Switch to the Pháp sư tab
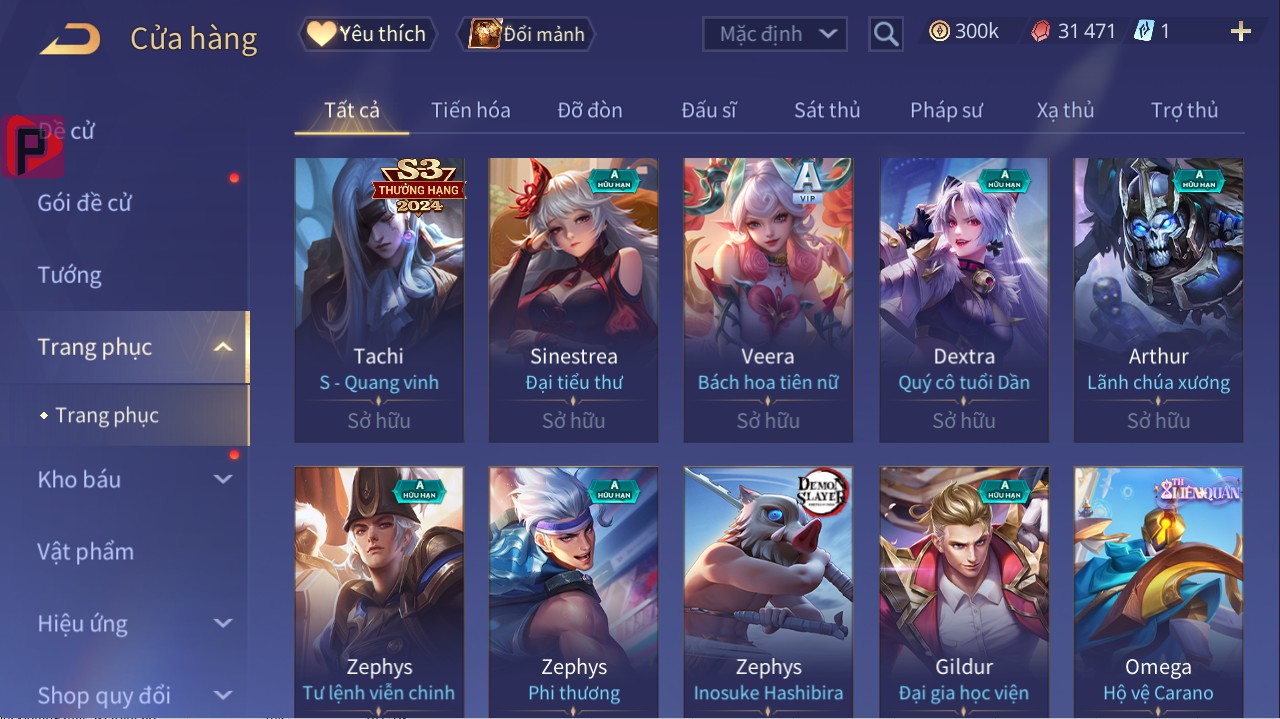 (946, 110)
